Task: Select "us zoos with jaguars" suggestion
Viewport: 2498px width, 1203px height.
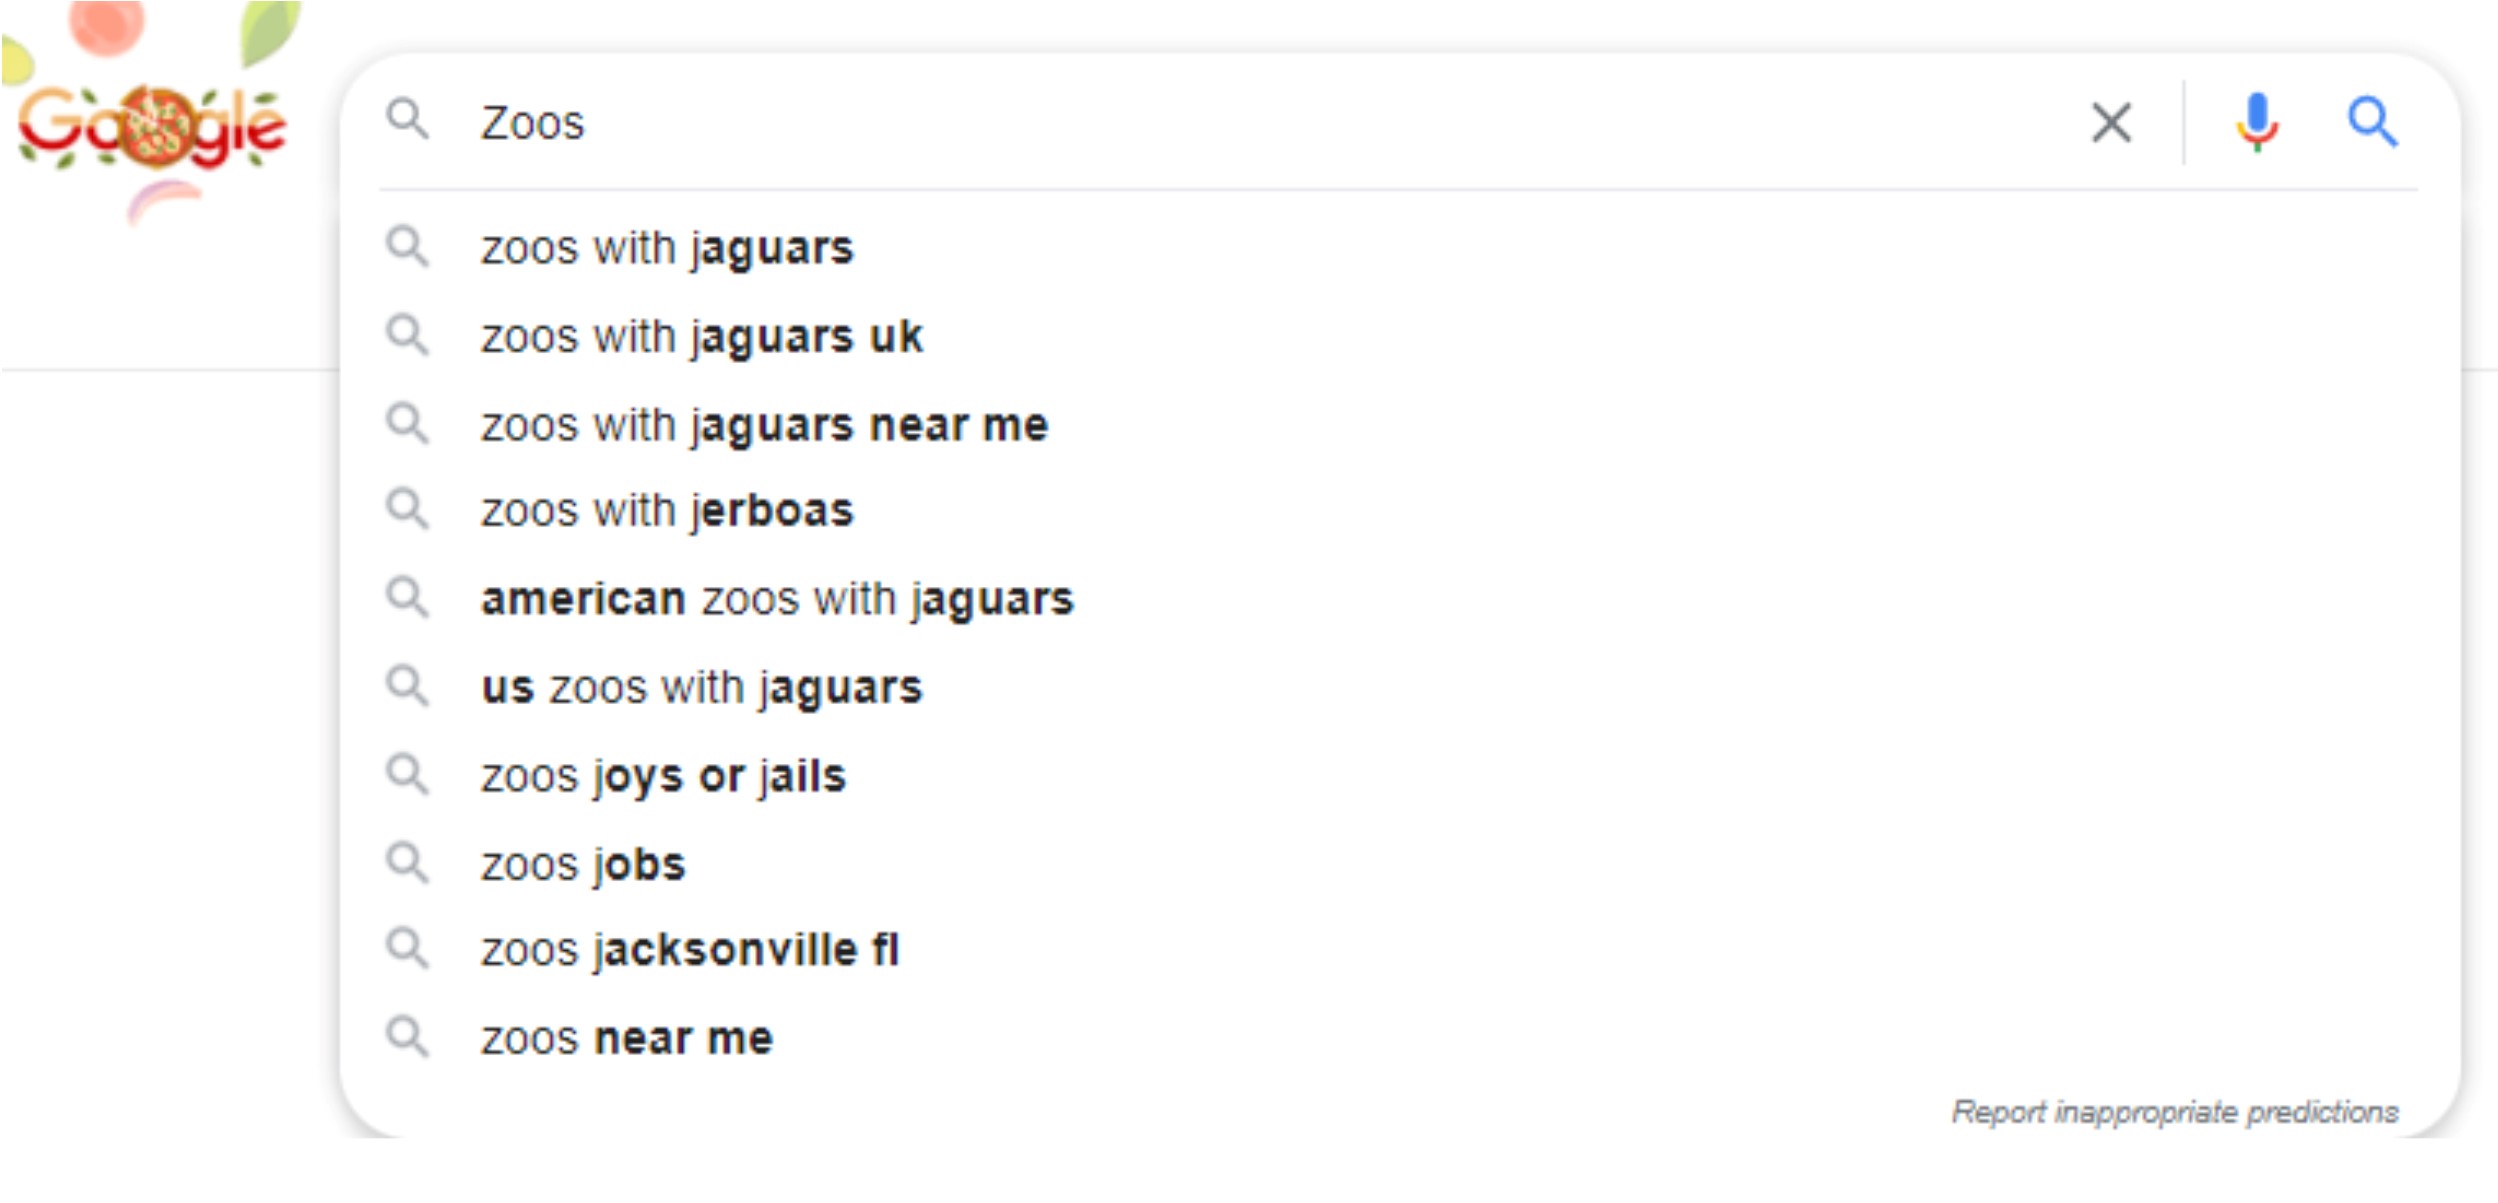Action: [701, 688]
